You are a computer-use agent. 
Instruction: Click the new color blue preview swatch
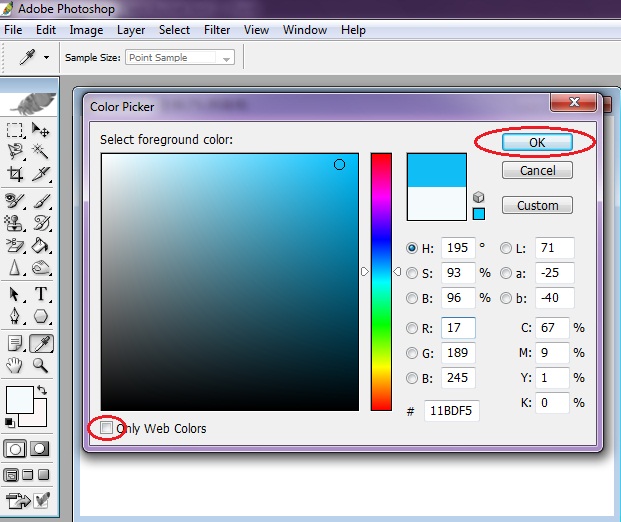tap(436, 170)
